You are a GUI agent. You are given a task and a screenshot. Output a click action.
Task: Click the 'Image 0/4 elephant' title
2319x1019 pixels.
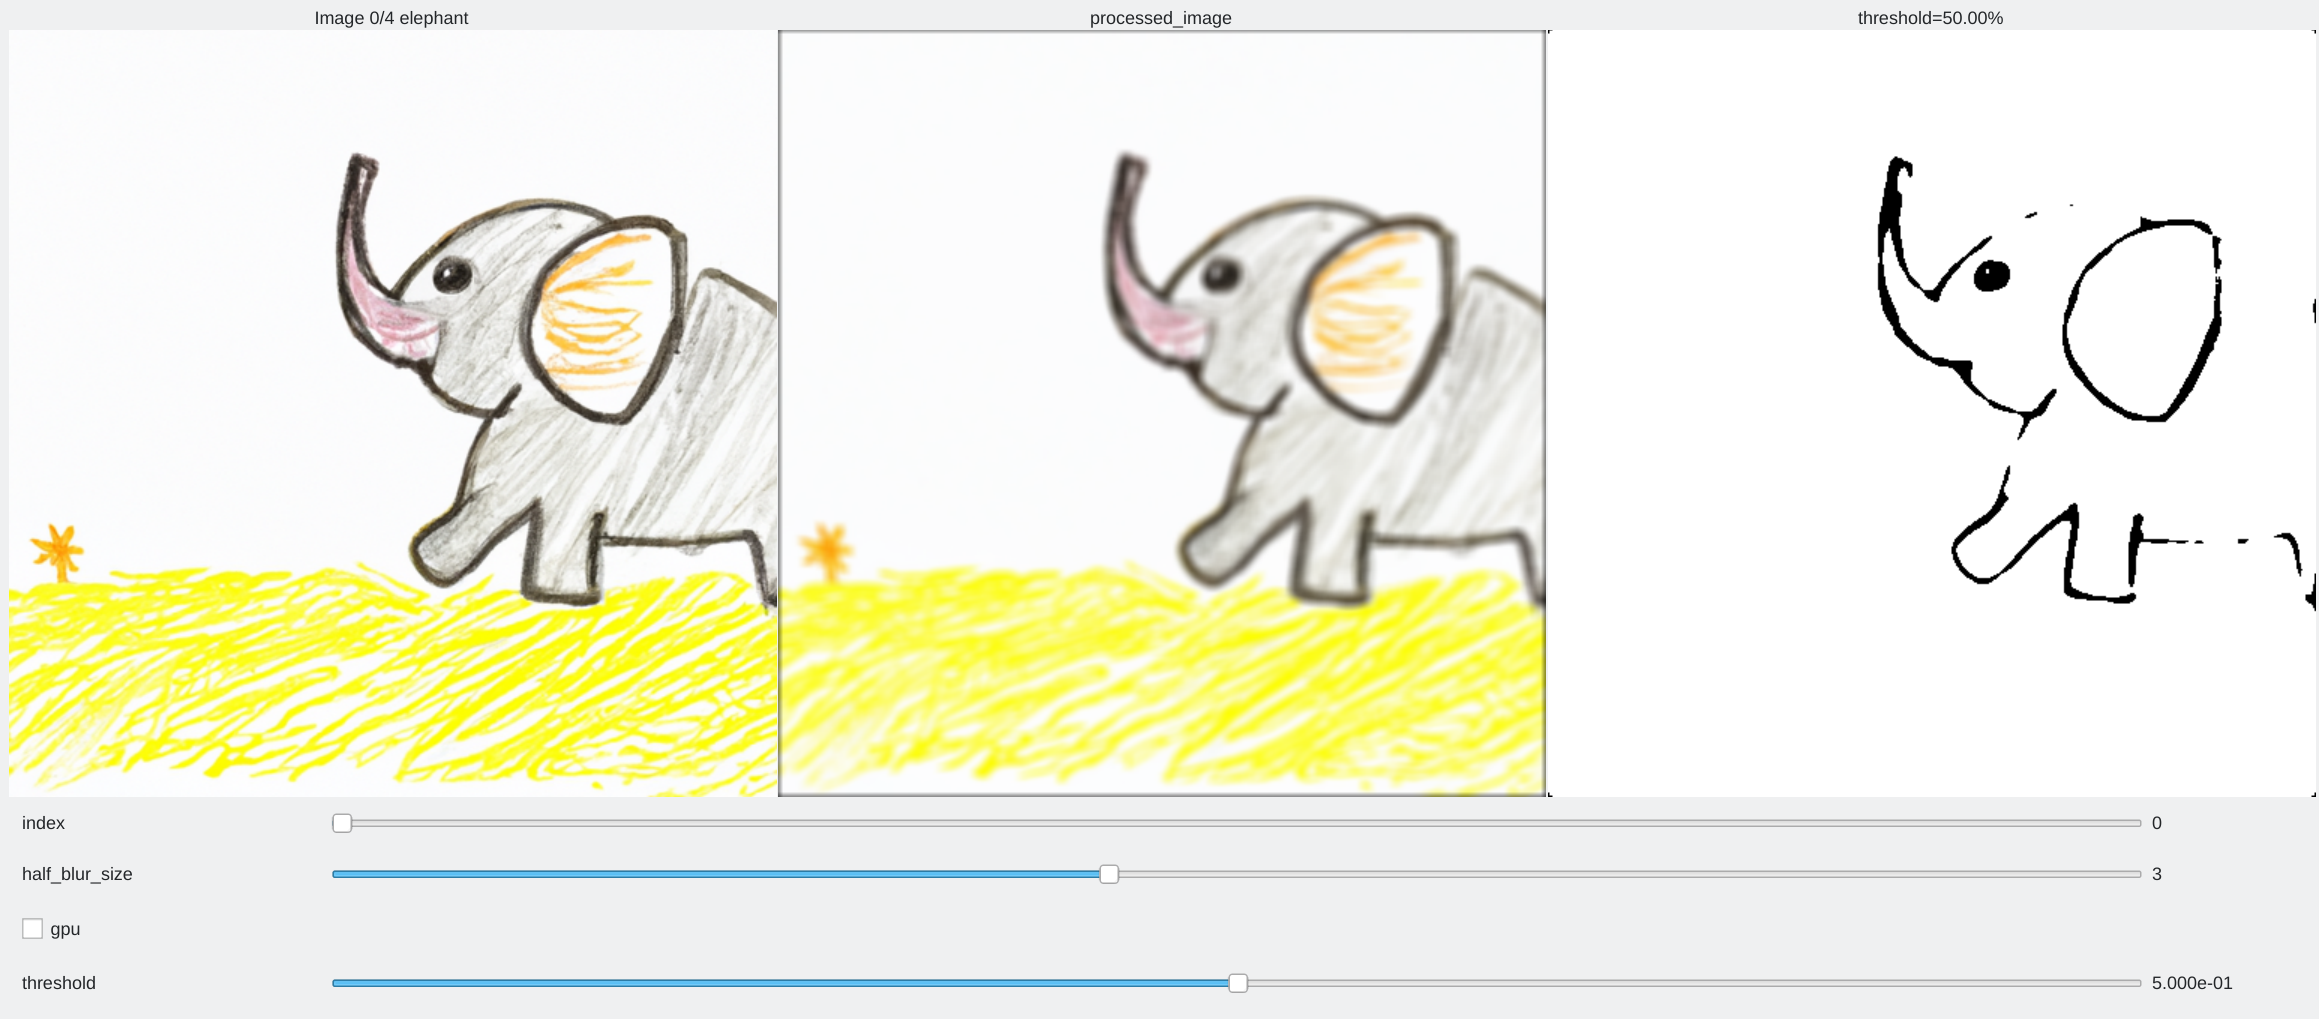(391, 18)
